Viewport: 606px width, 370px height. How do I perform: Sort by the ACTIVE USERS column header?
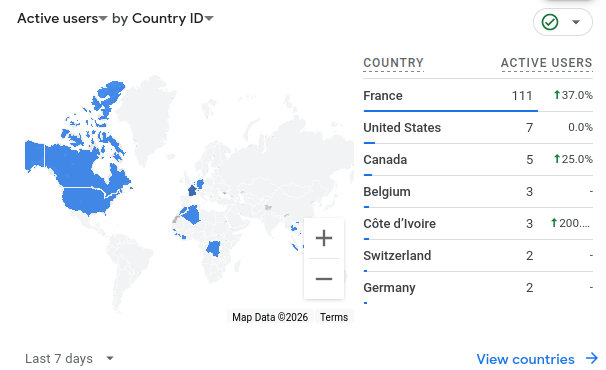(546, 63)
